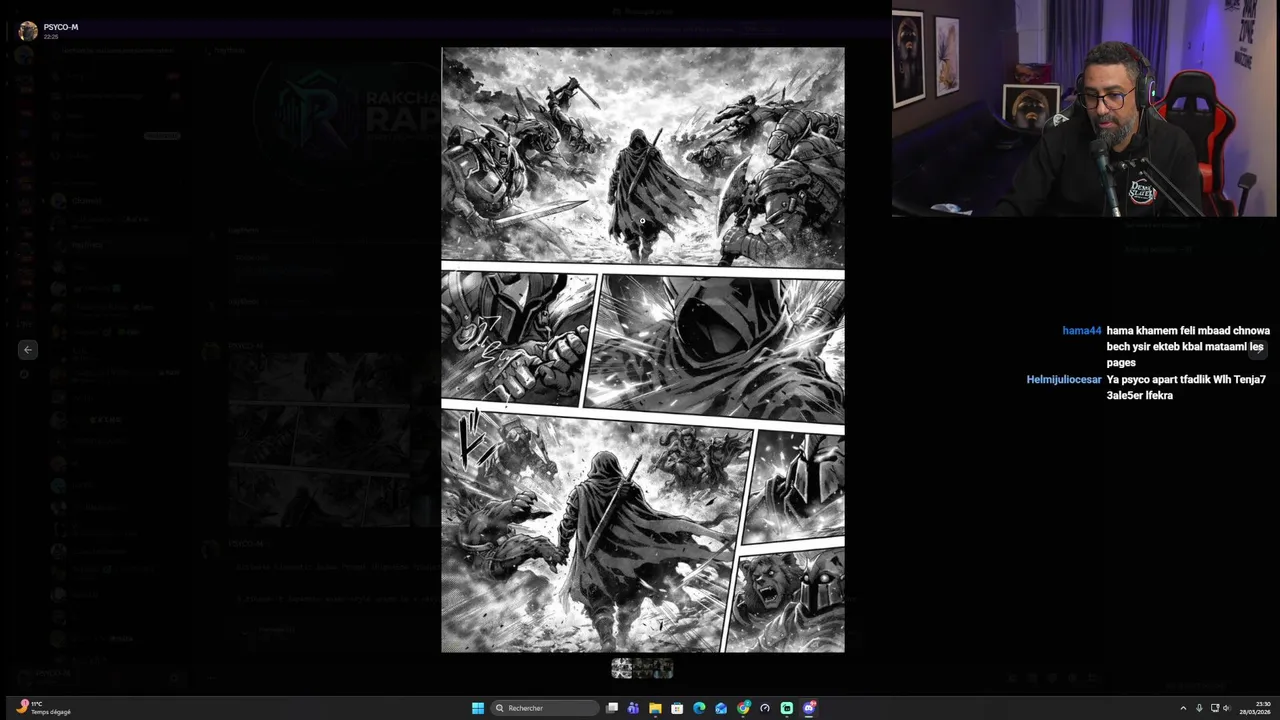Open the Windows Start menu
1280x720 pixels.
(478, 708)
